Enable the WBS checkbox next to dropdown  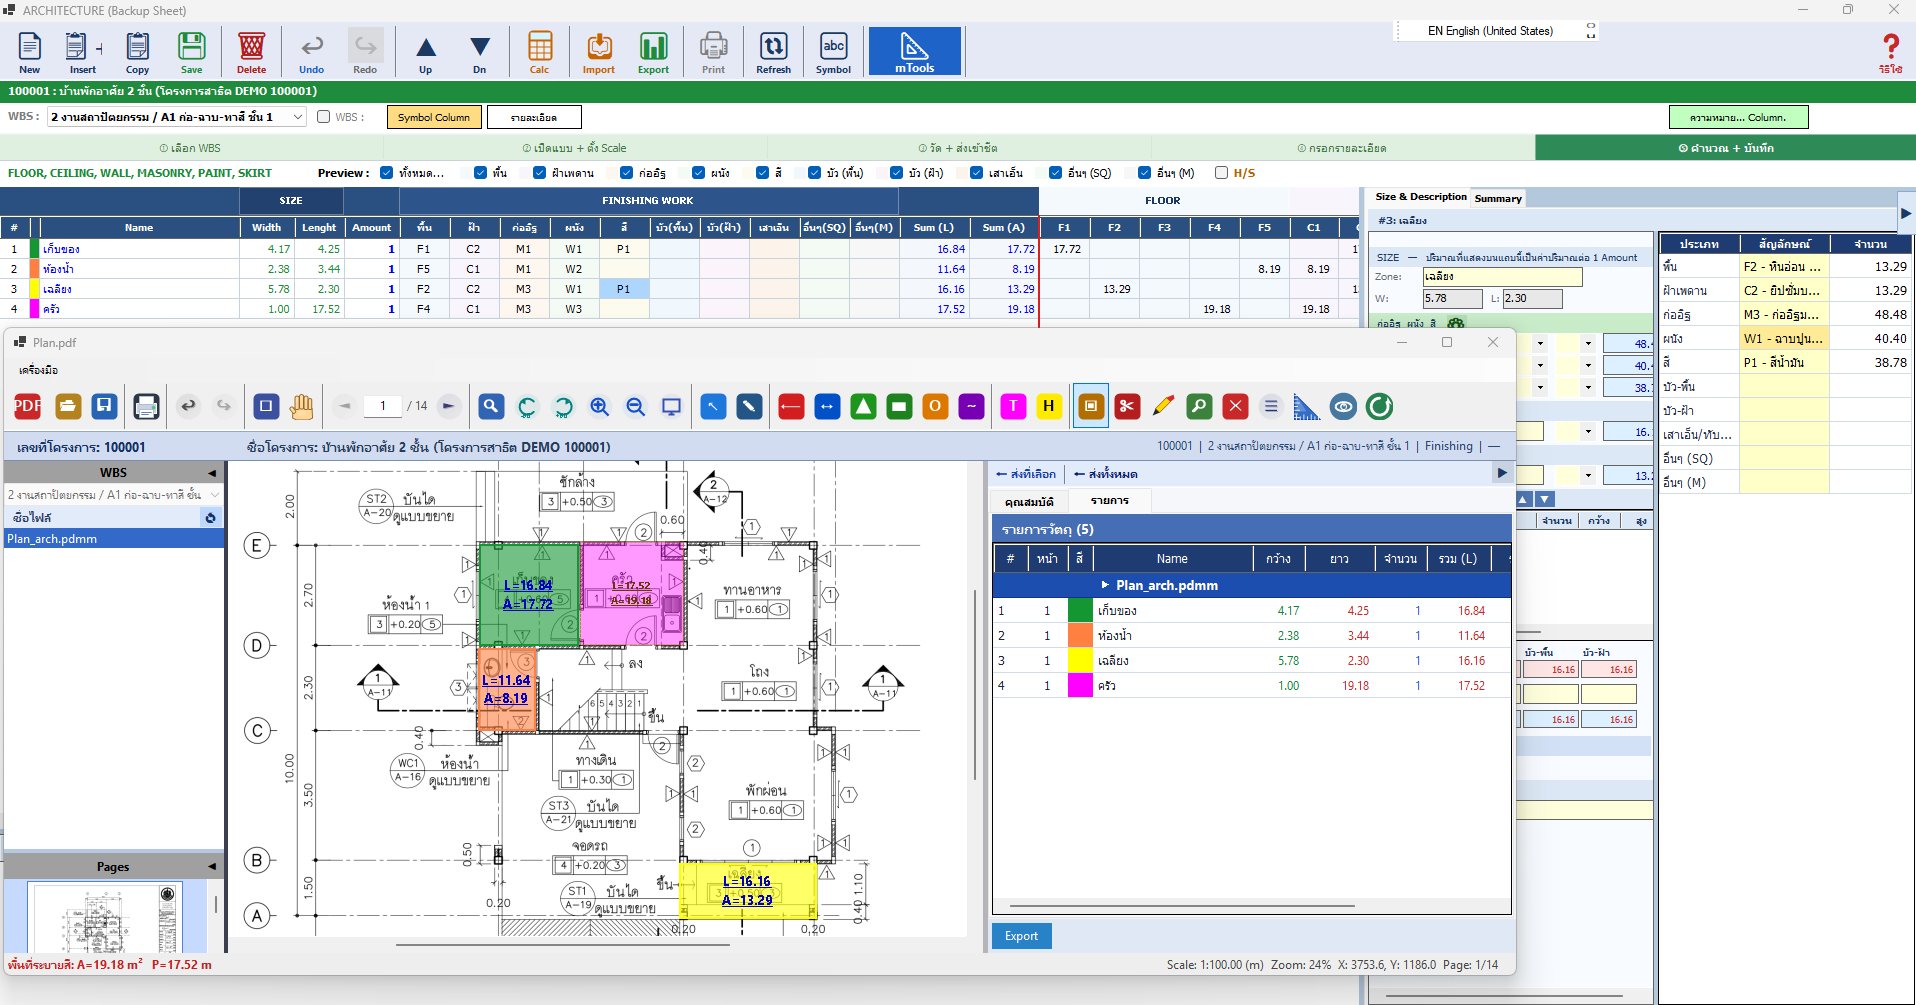click(x=323, y=117)
